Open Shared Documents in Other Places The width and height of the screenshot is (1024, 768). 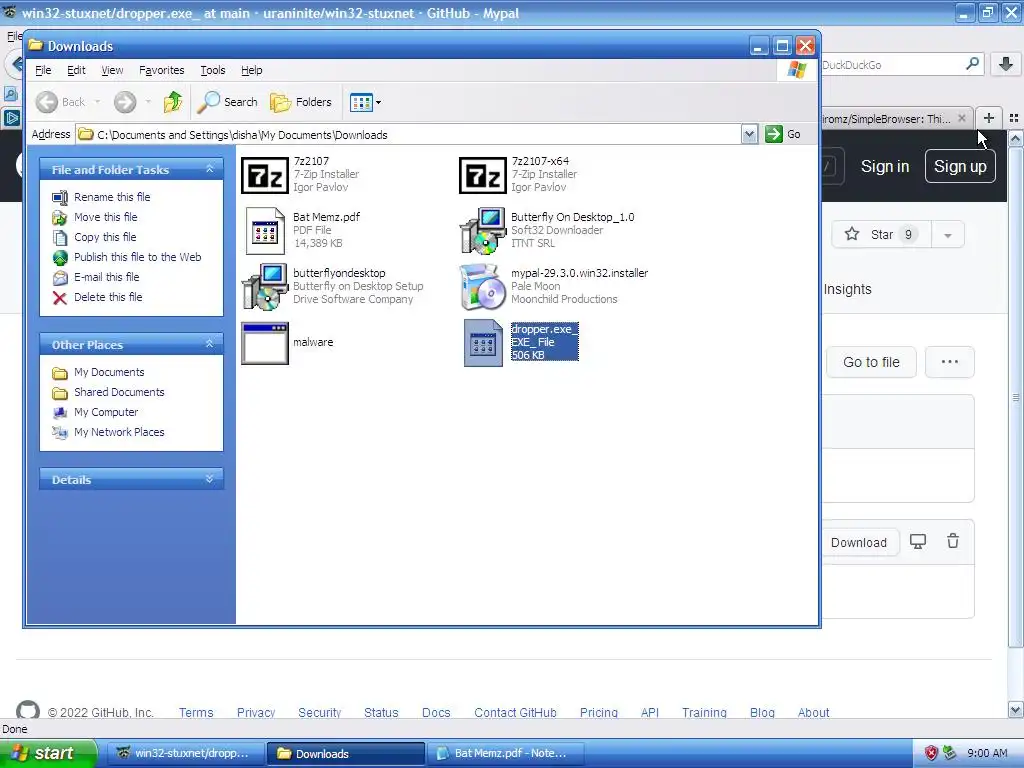(x=119, y=392)
